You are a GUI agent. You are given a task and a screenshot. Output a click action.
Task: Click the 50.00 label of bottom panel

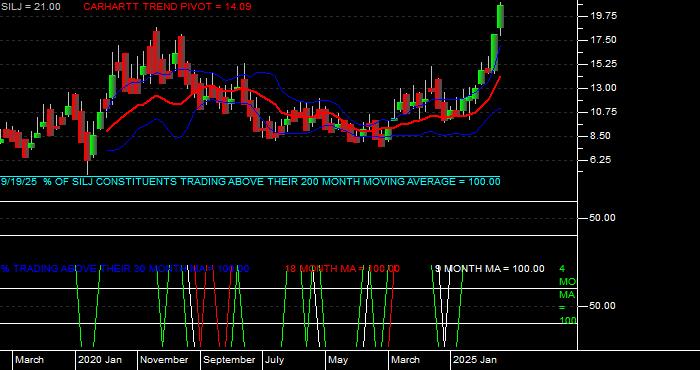(x=604, y=306)
